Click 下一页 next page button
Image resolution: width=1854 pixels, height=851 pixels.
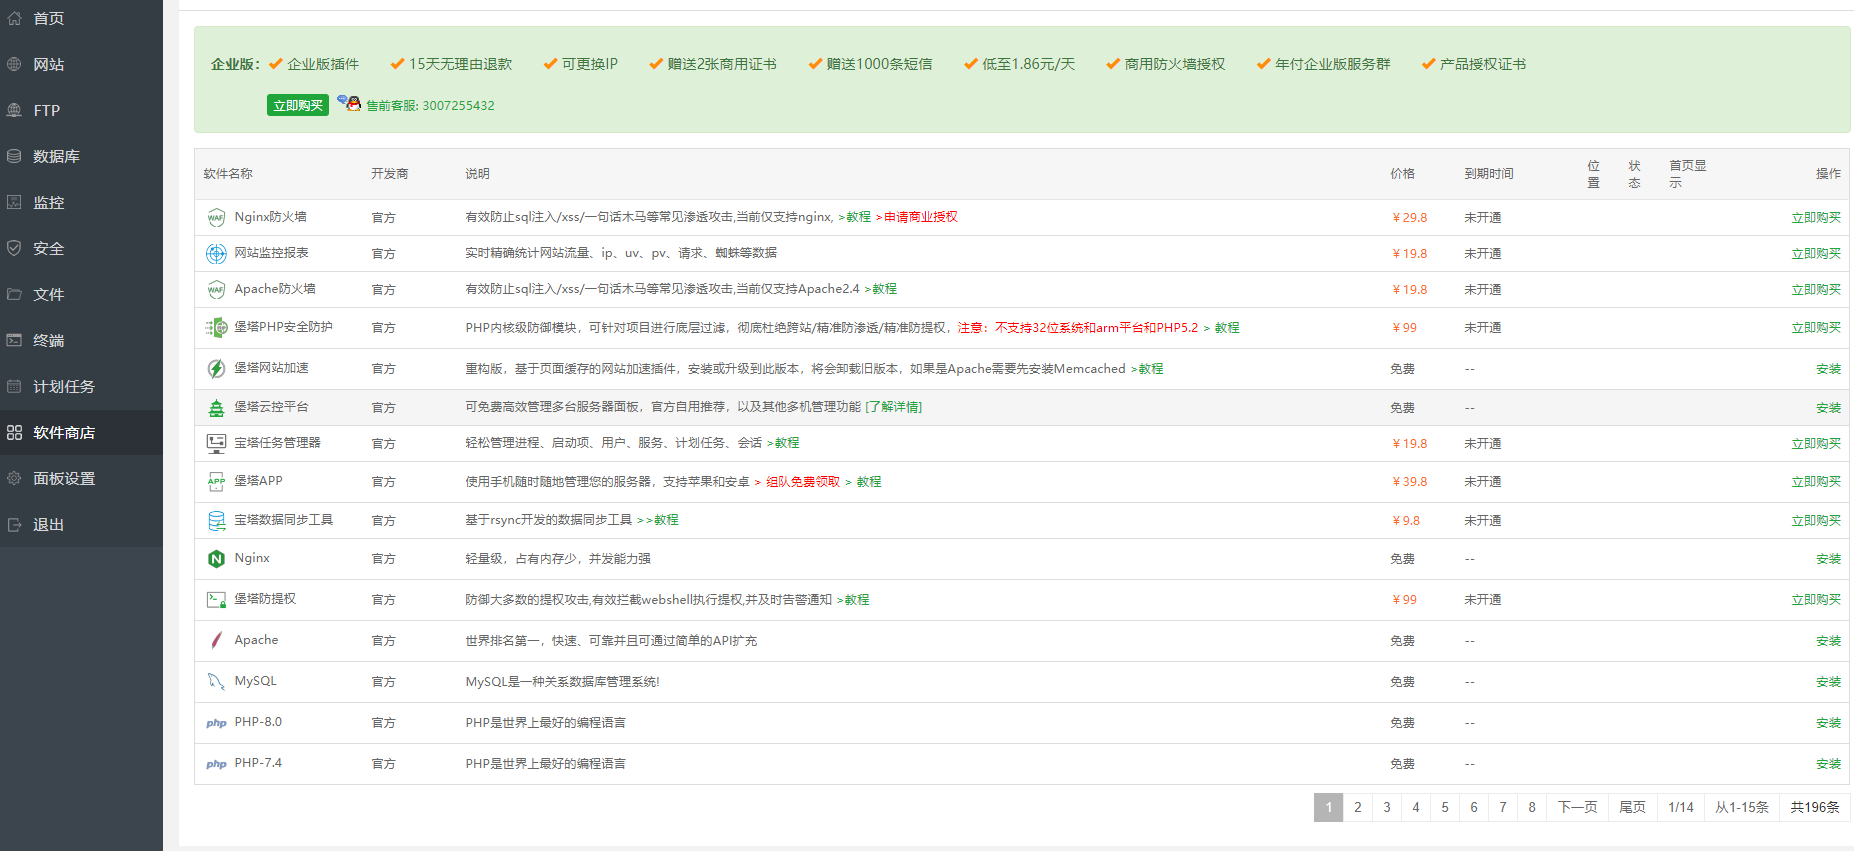tap(1578, 807)
